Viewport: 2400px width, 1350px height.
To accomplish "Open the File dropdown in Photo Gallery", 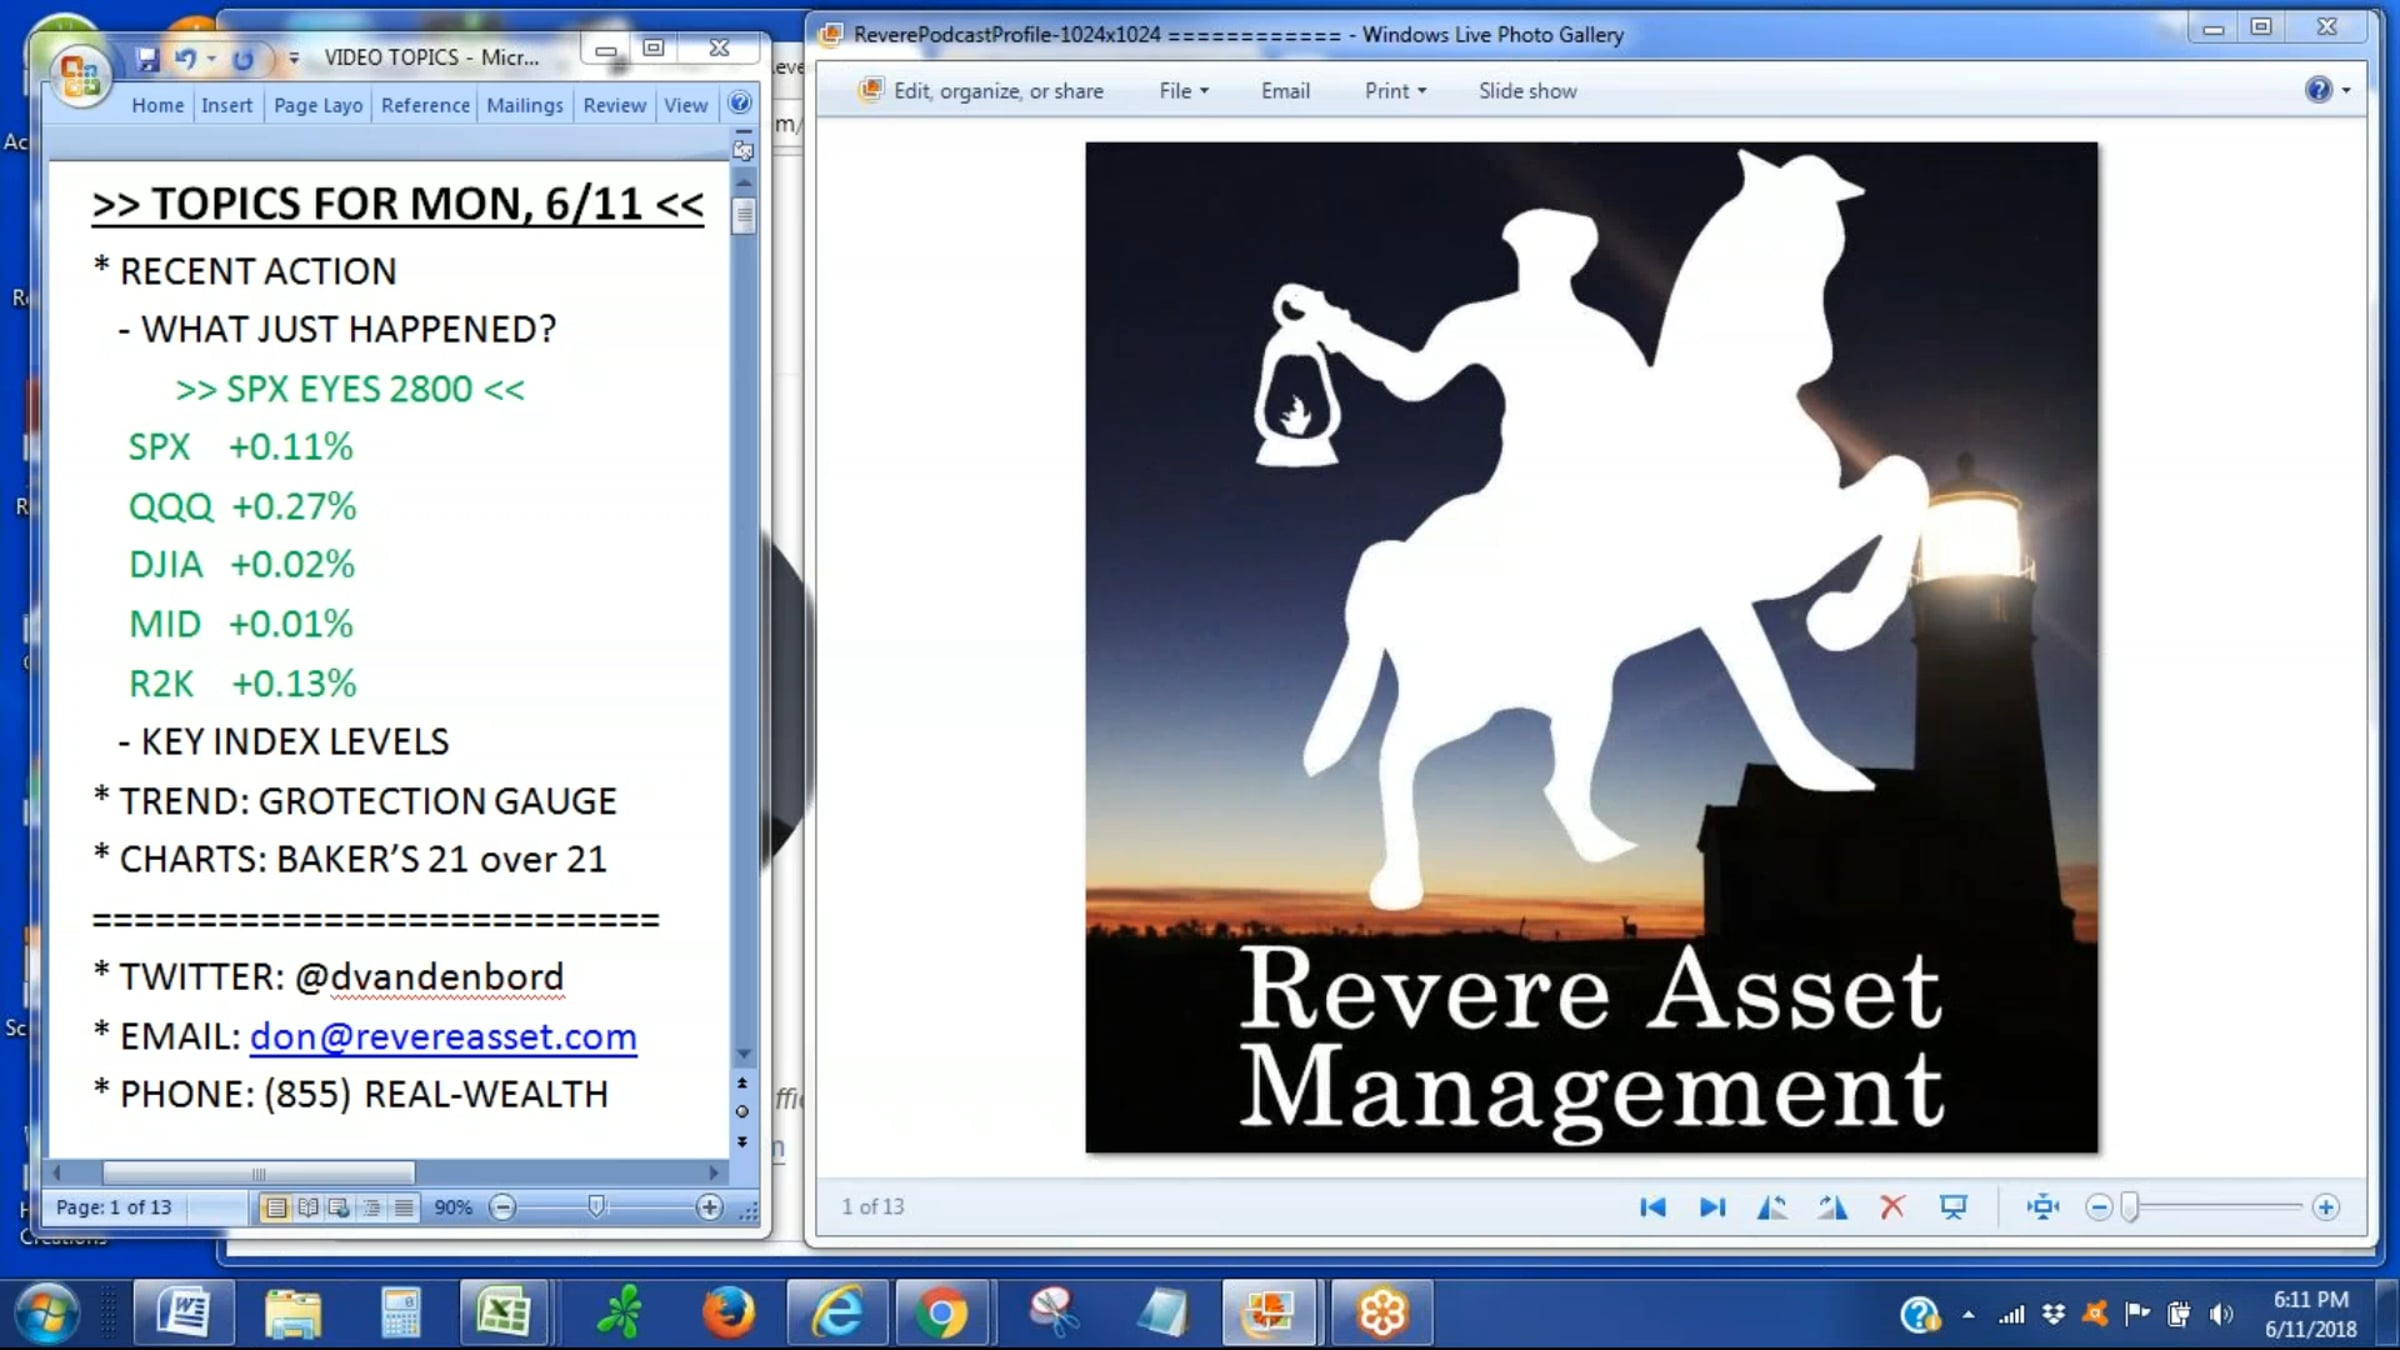I will (x=1183, y=91).
